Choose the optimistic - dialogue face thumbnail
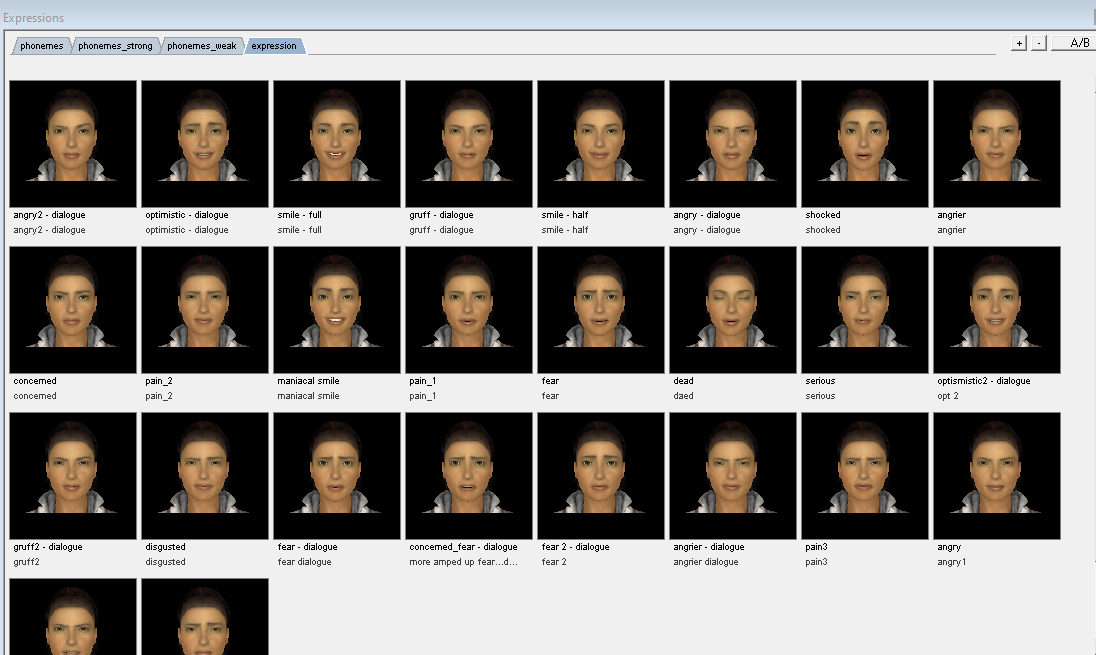The height and width of the screenshot is (655, 1096). point(205,144)
